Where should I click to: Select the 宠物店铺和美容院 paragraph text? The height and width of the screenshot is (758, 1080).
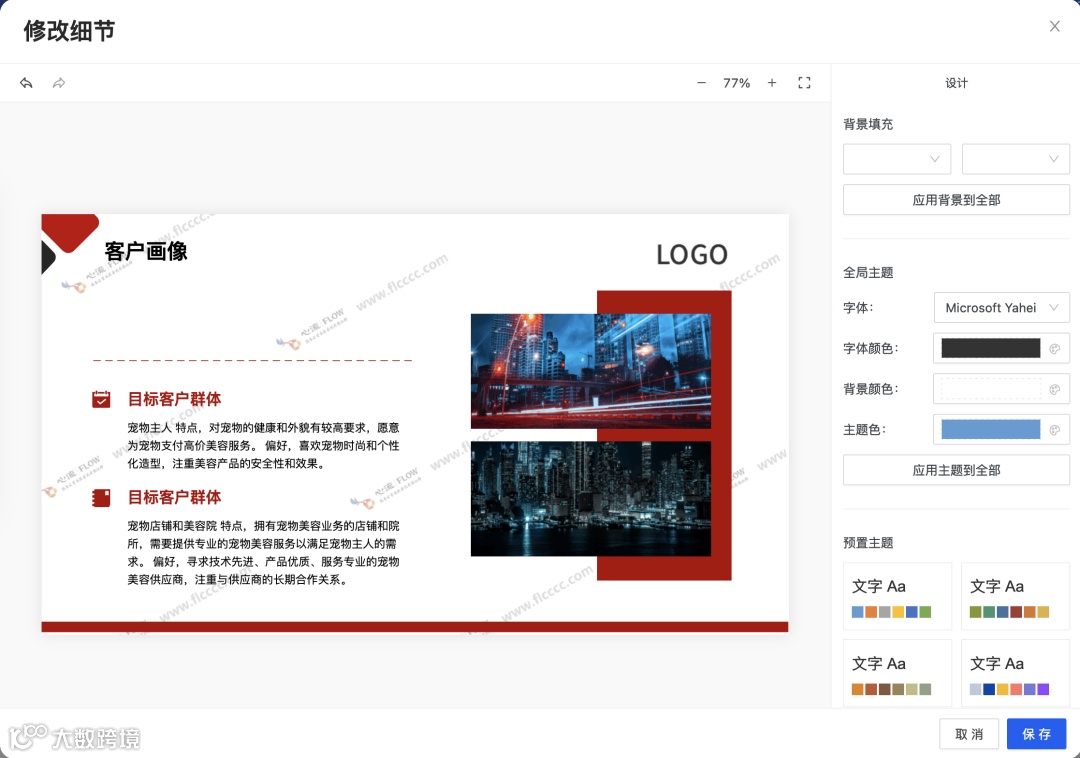(x=263, y=553)
